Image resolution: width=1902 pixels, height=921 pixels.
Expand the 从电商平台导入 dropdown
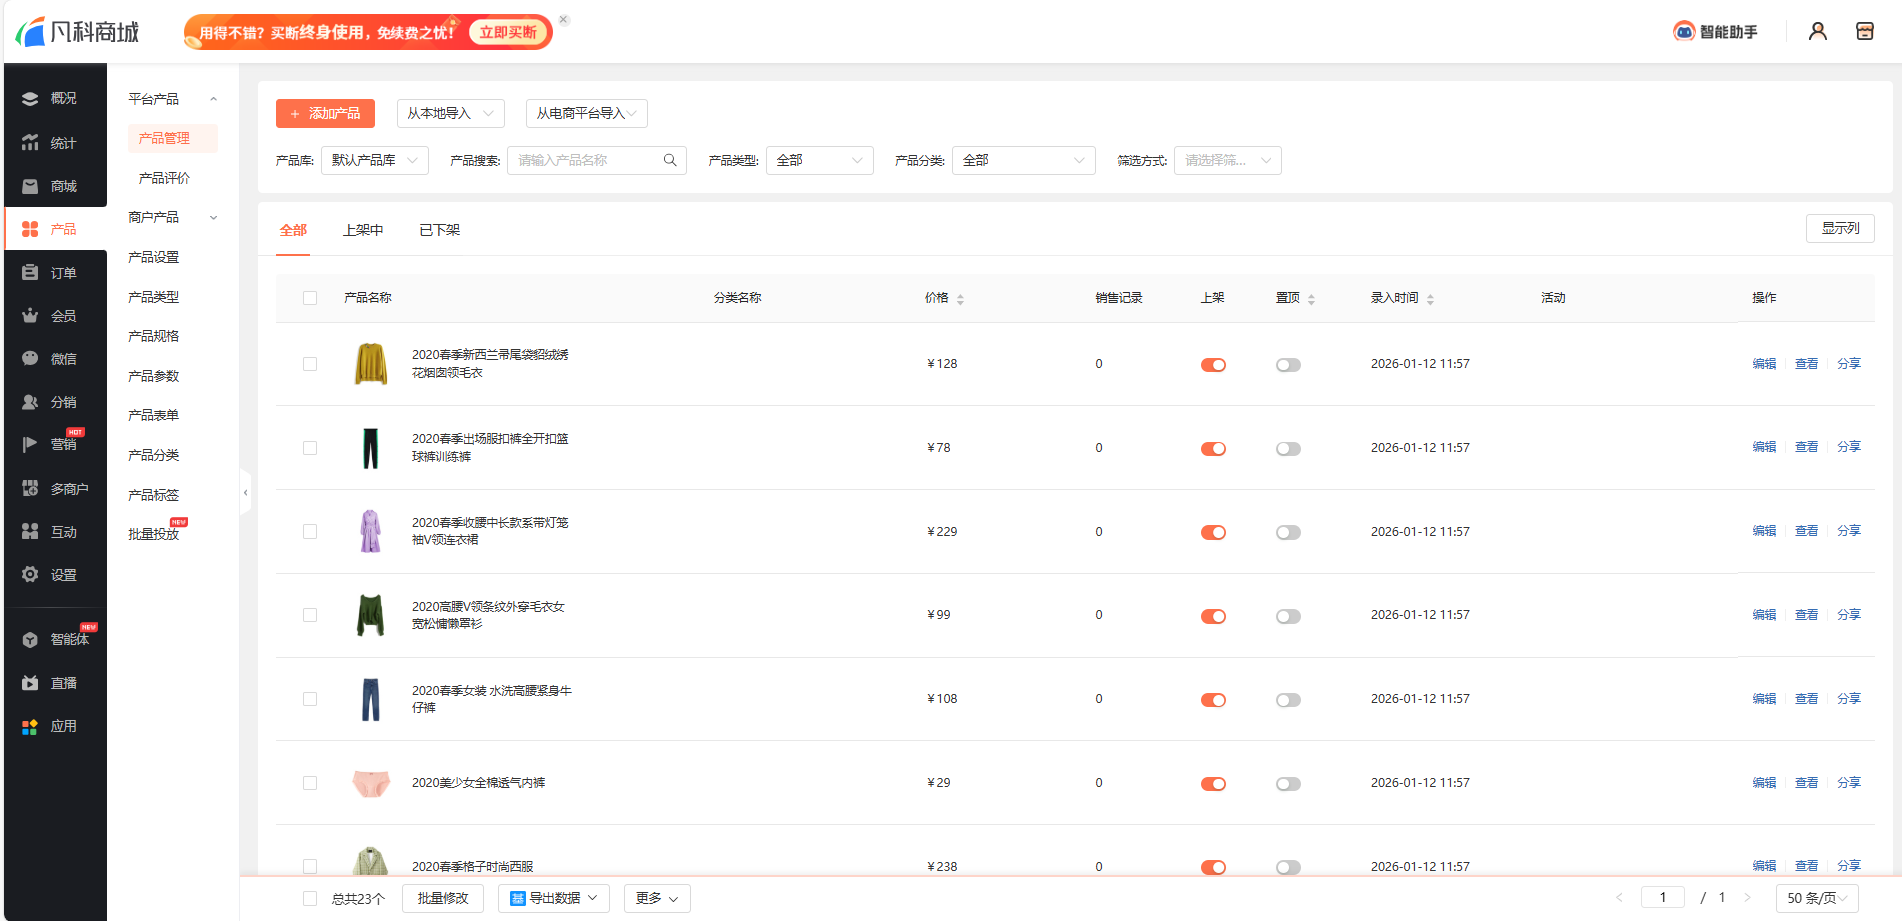pos(586,114)
